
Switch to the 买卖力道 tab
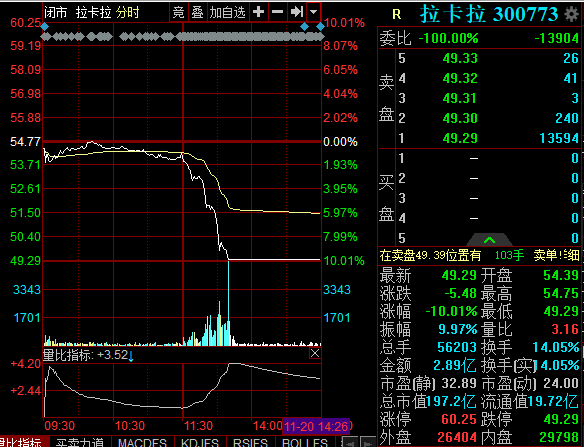pyautogui.click(x=80, y=442)
